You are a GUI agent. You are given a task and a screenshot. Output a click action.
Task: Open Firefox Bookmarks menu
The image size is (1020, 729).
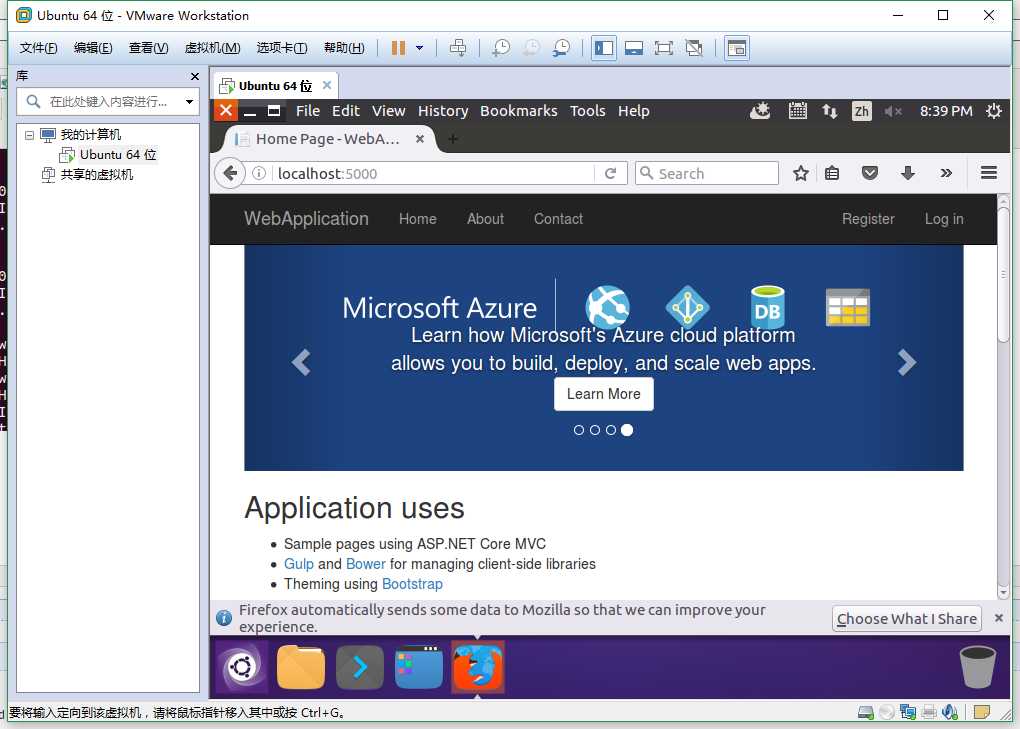click(518, 111)
